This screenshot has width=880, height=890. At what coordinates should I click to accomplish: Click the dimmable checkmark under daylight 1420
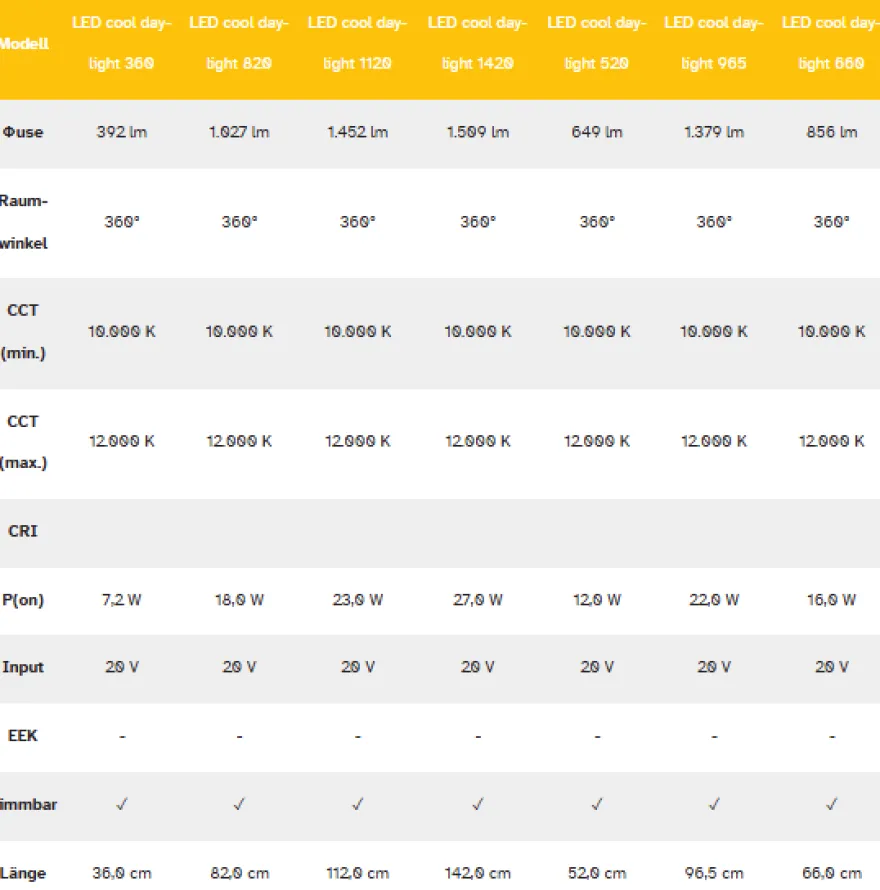(x=477, y=804)
